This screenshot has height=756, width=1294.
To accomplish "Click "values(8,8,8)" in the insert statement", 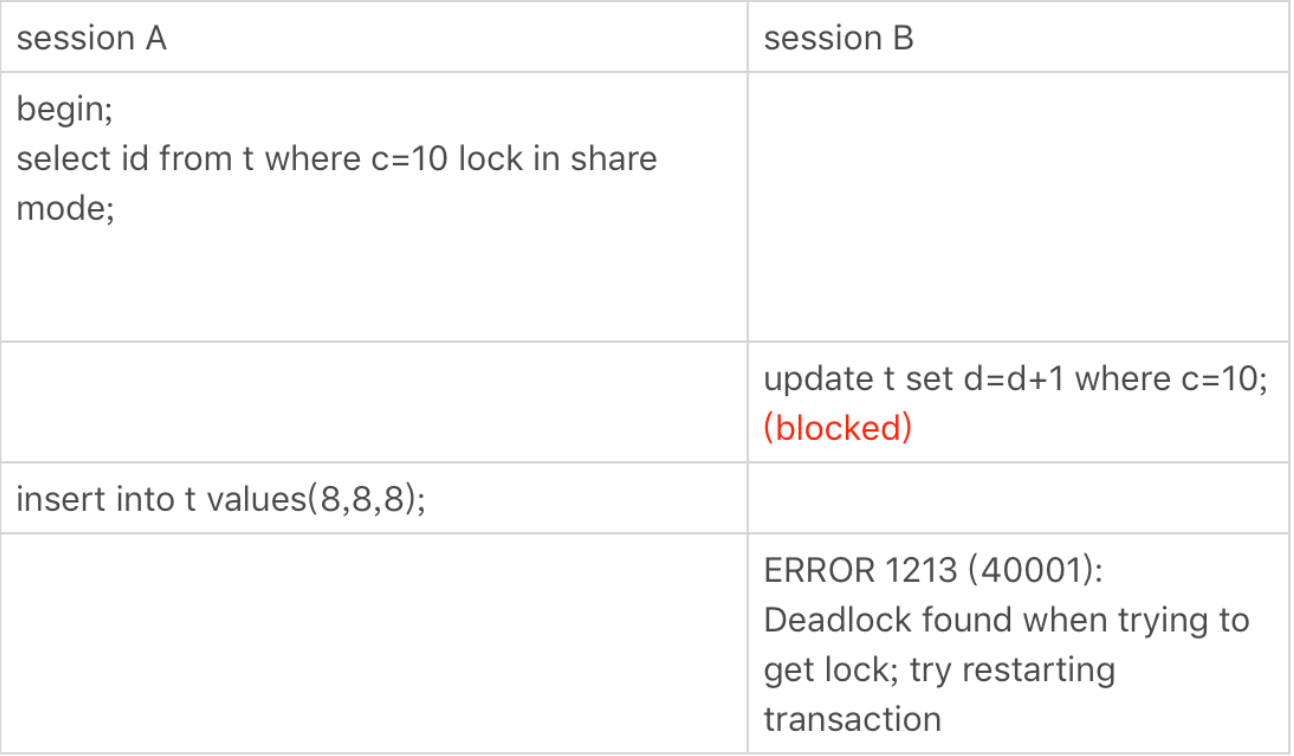I will [315, 498].
